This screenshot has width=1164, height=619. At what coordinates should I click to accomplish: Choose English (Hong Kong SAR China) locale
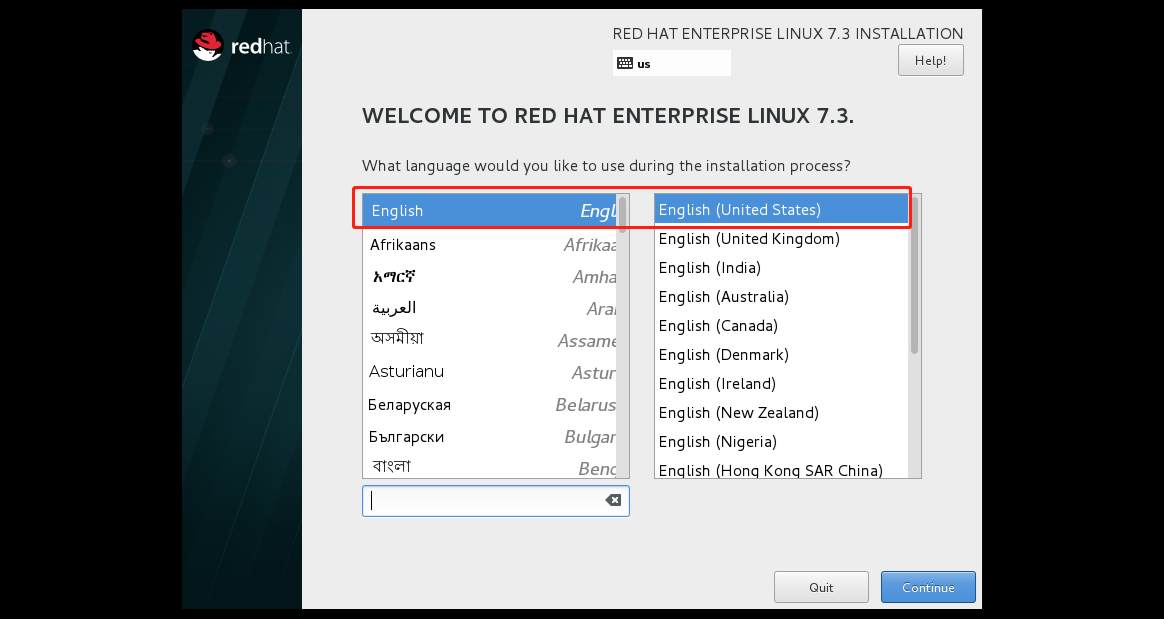[782, 468]
